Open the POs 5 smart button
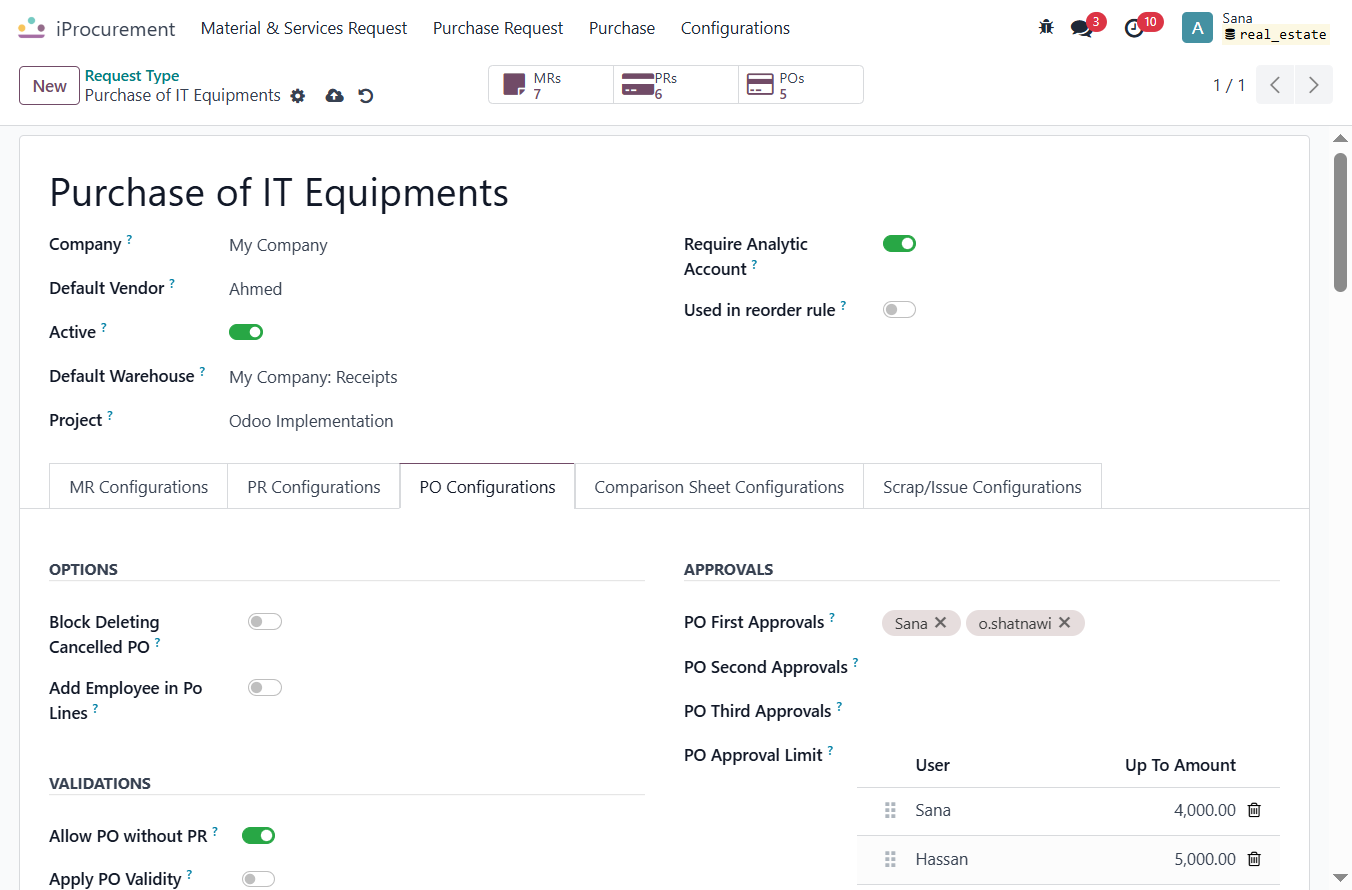This screenshot has width=1352, height=890. [x=801, y=85]
